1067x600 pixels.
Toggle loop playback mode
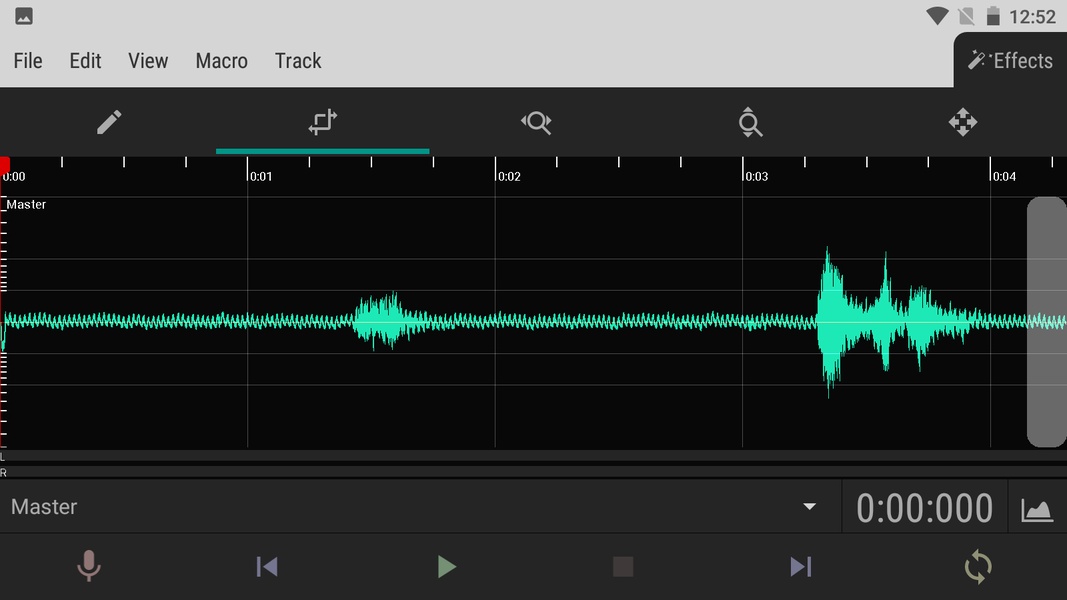pyautogui.click(x=977, y=567)
